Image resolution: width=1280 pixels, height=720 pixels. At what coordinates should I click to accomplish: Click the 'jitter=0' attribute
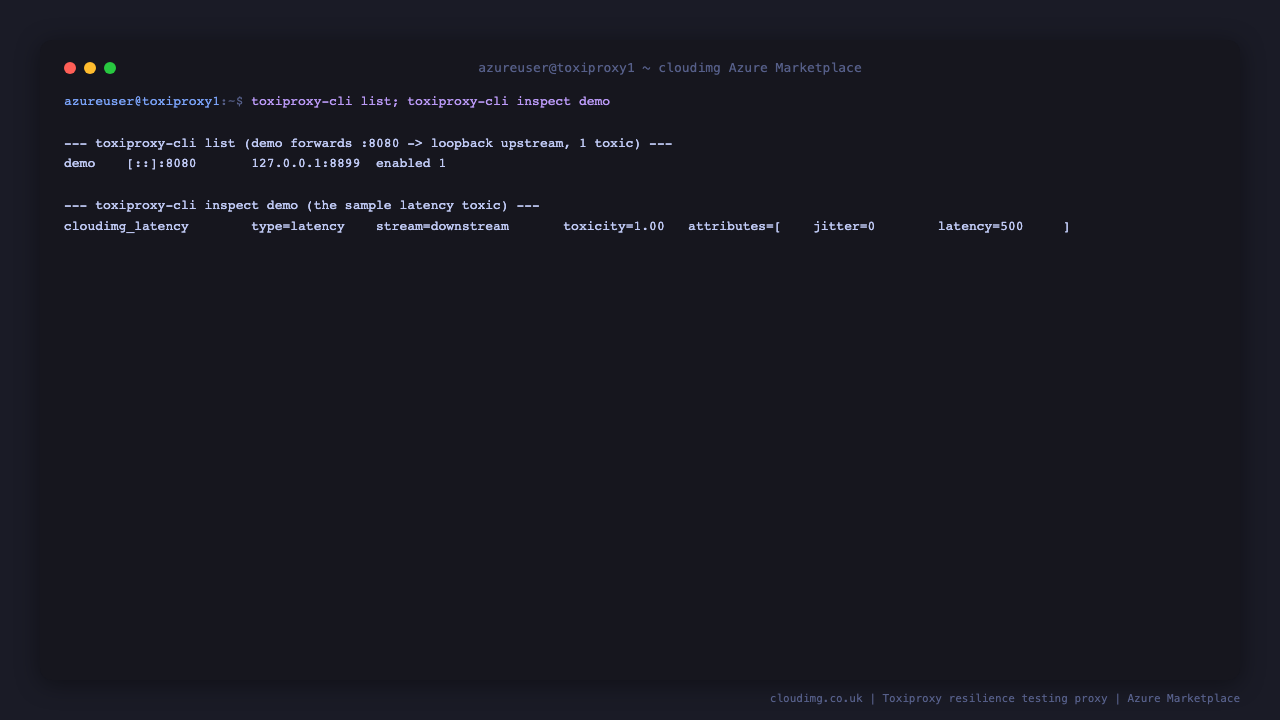point(844,226)
